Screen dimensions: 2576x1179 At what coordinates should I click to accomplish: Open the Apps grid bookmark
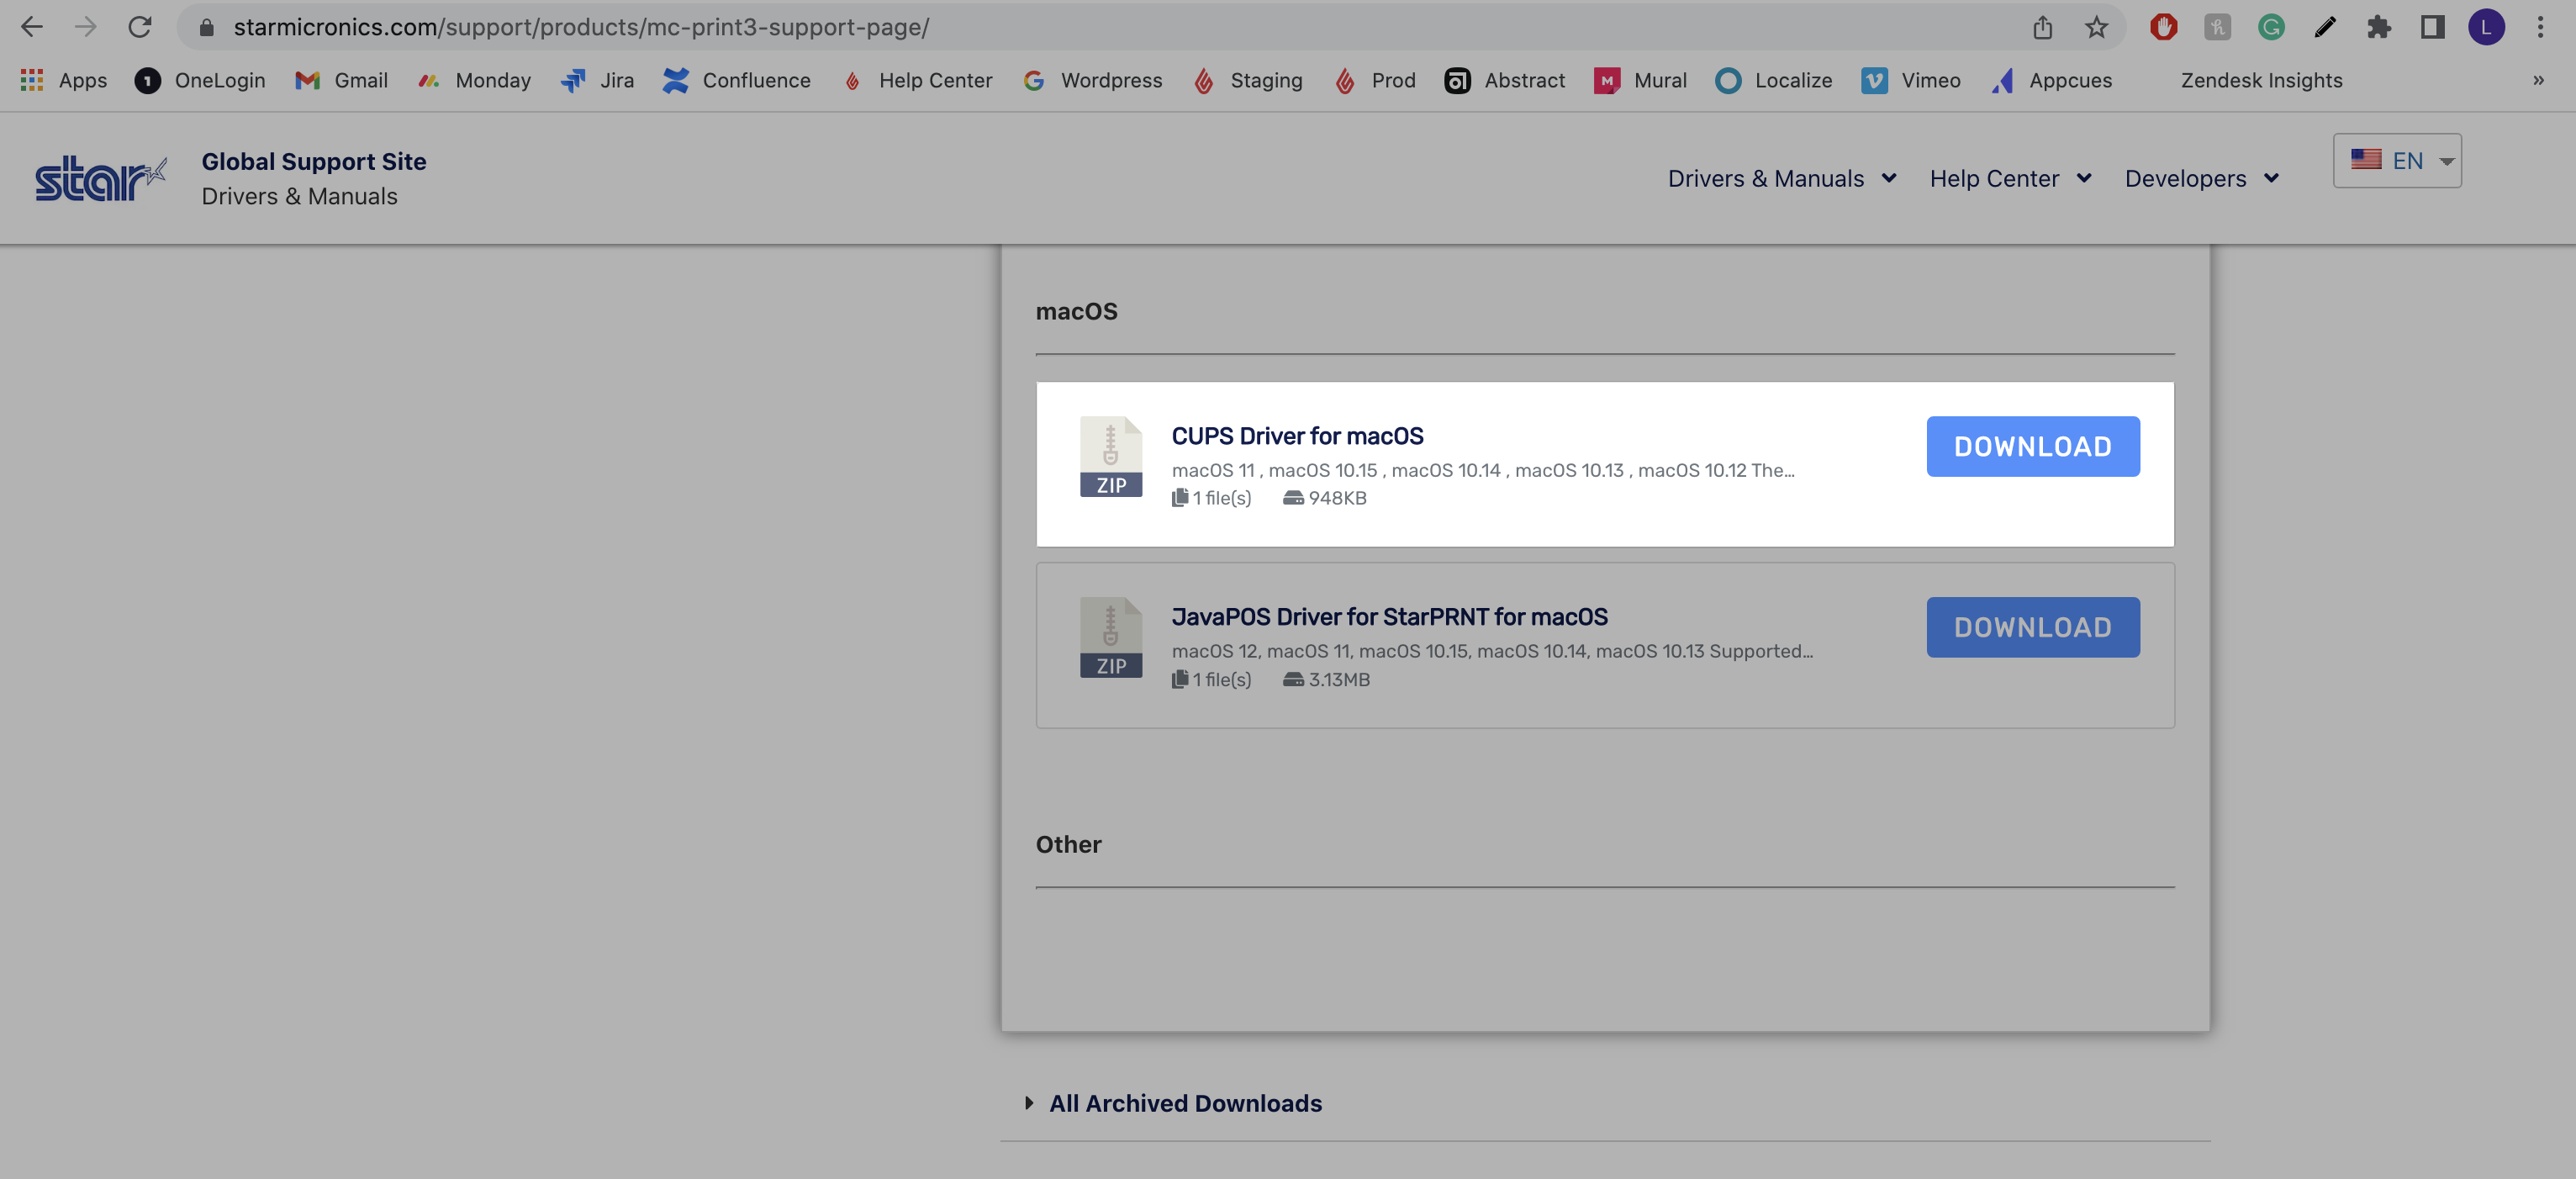(x=63, y=80)
